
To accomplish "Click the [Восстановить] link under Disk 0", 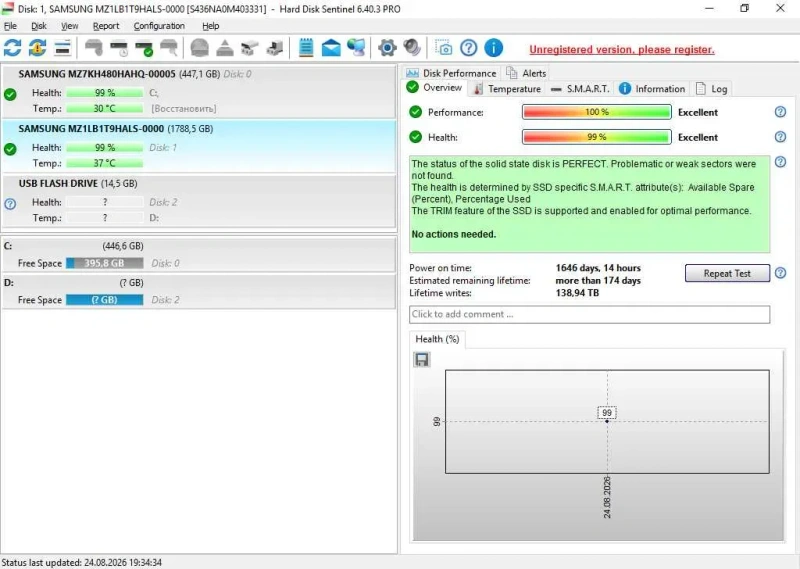I will 184,109.
